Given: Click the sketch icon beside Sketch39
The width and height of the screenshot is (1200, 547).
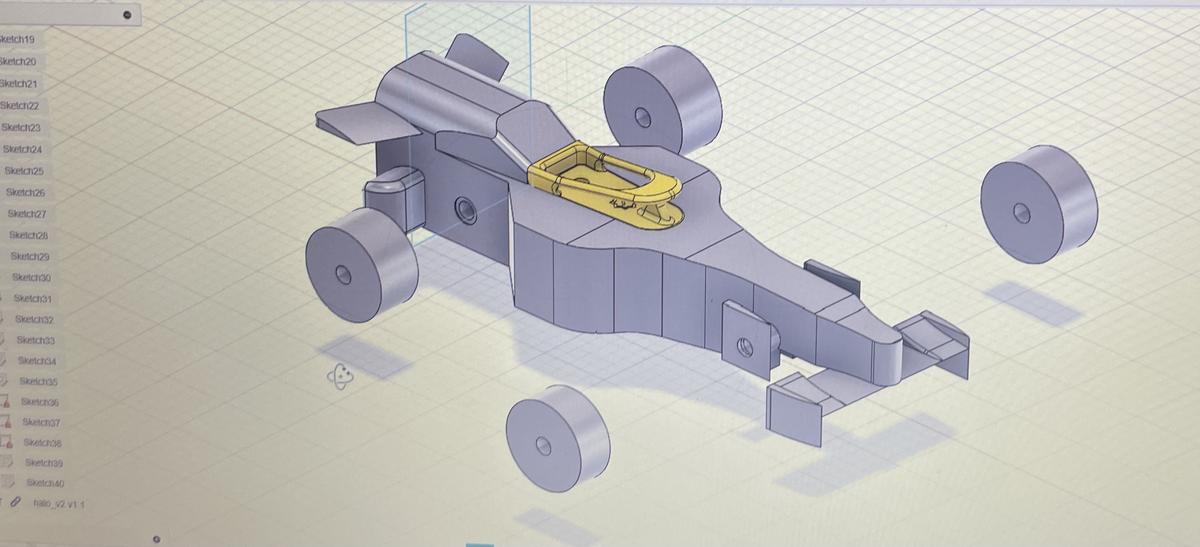Looking at the screenshot, I should [x=7, y=462].
